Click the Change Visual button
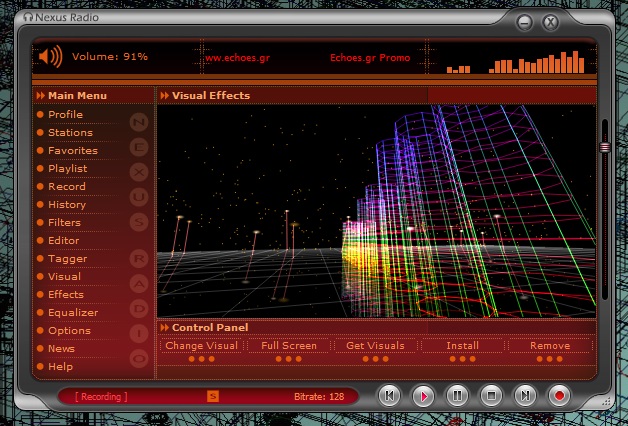This screenshot has height=426, width=628. pyautogui.click(x=201, y=346)
